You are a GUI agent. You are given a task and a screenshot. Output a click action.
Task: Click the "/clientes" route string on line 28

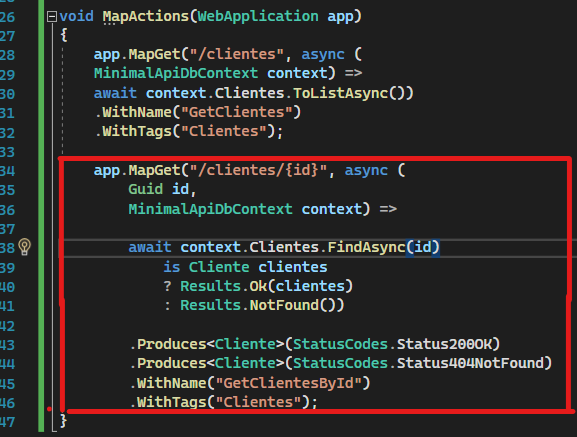tap(237, 54)
